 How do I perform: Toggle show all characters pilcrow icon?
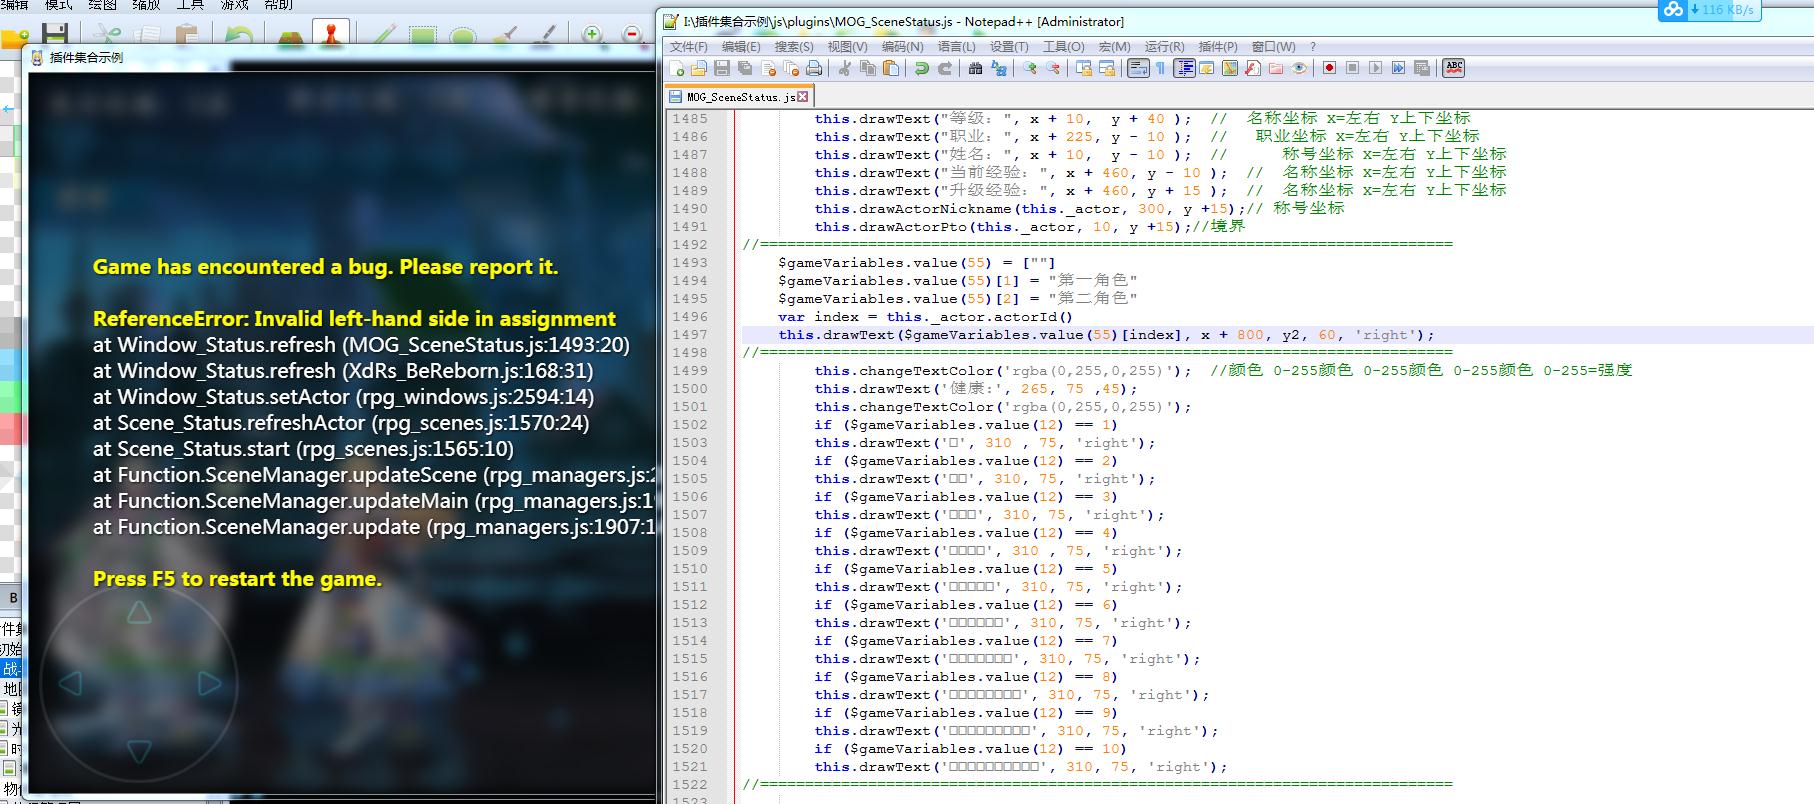click(x=1160, y=68)
